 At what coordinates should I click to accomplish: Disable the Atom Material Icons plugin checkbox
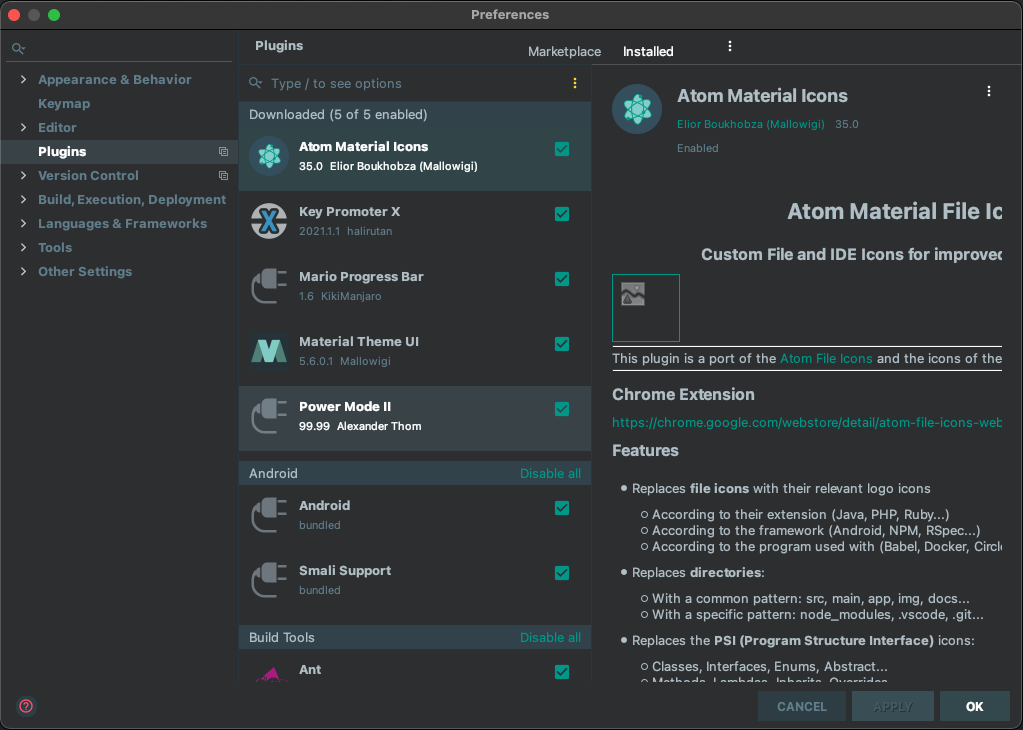(x=562, y=149)
